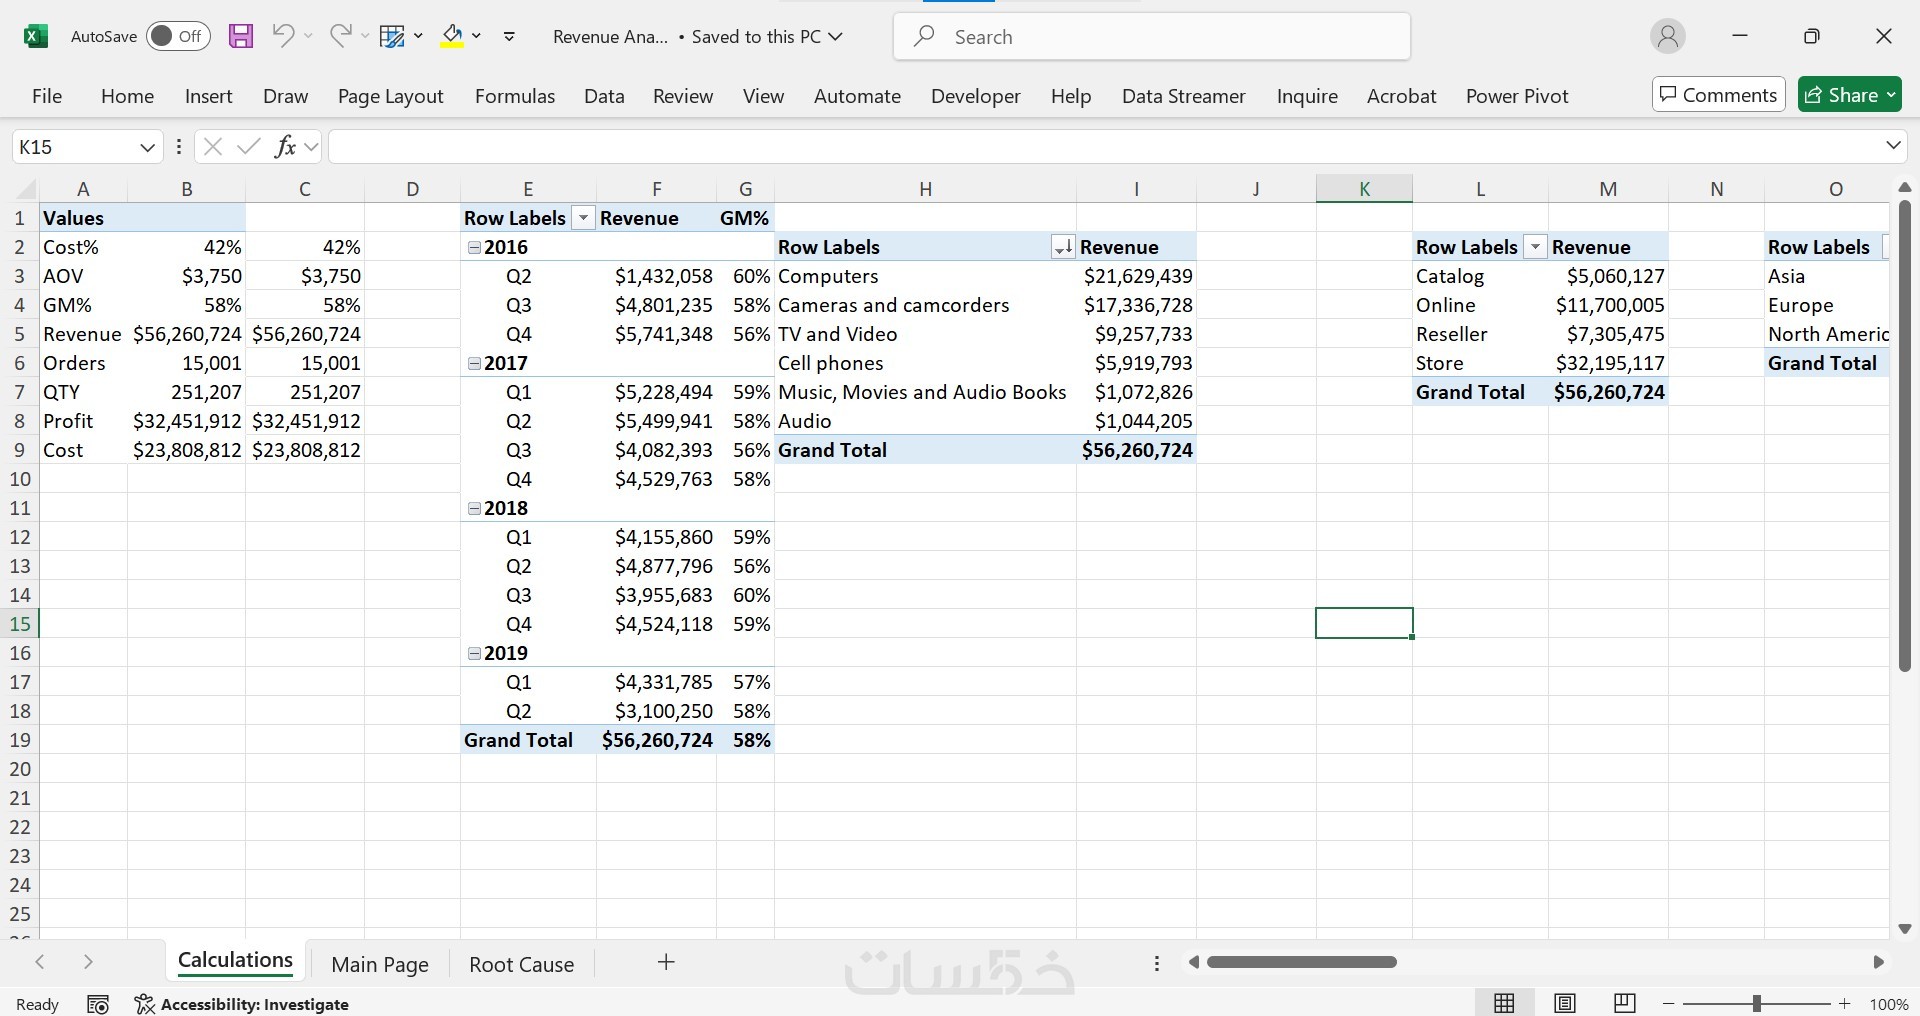Switch to Page Layout view icon

1565,1003
